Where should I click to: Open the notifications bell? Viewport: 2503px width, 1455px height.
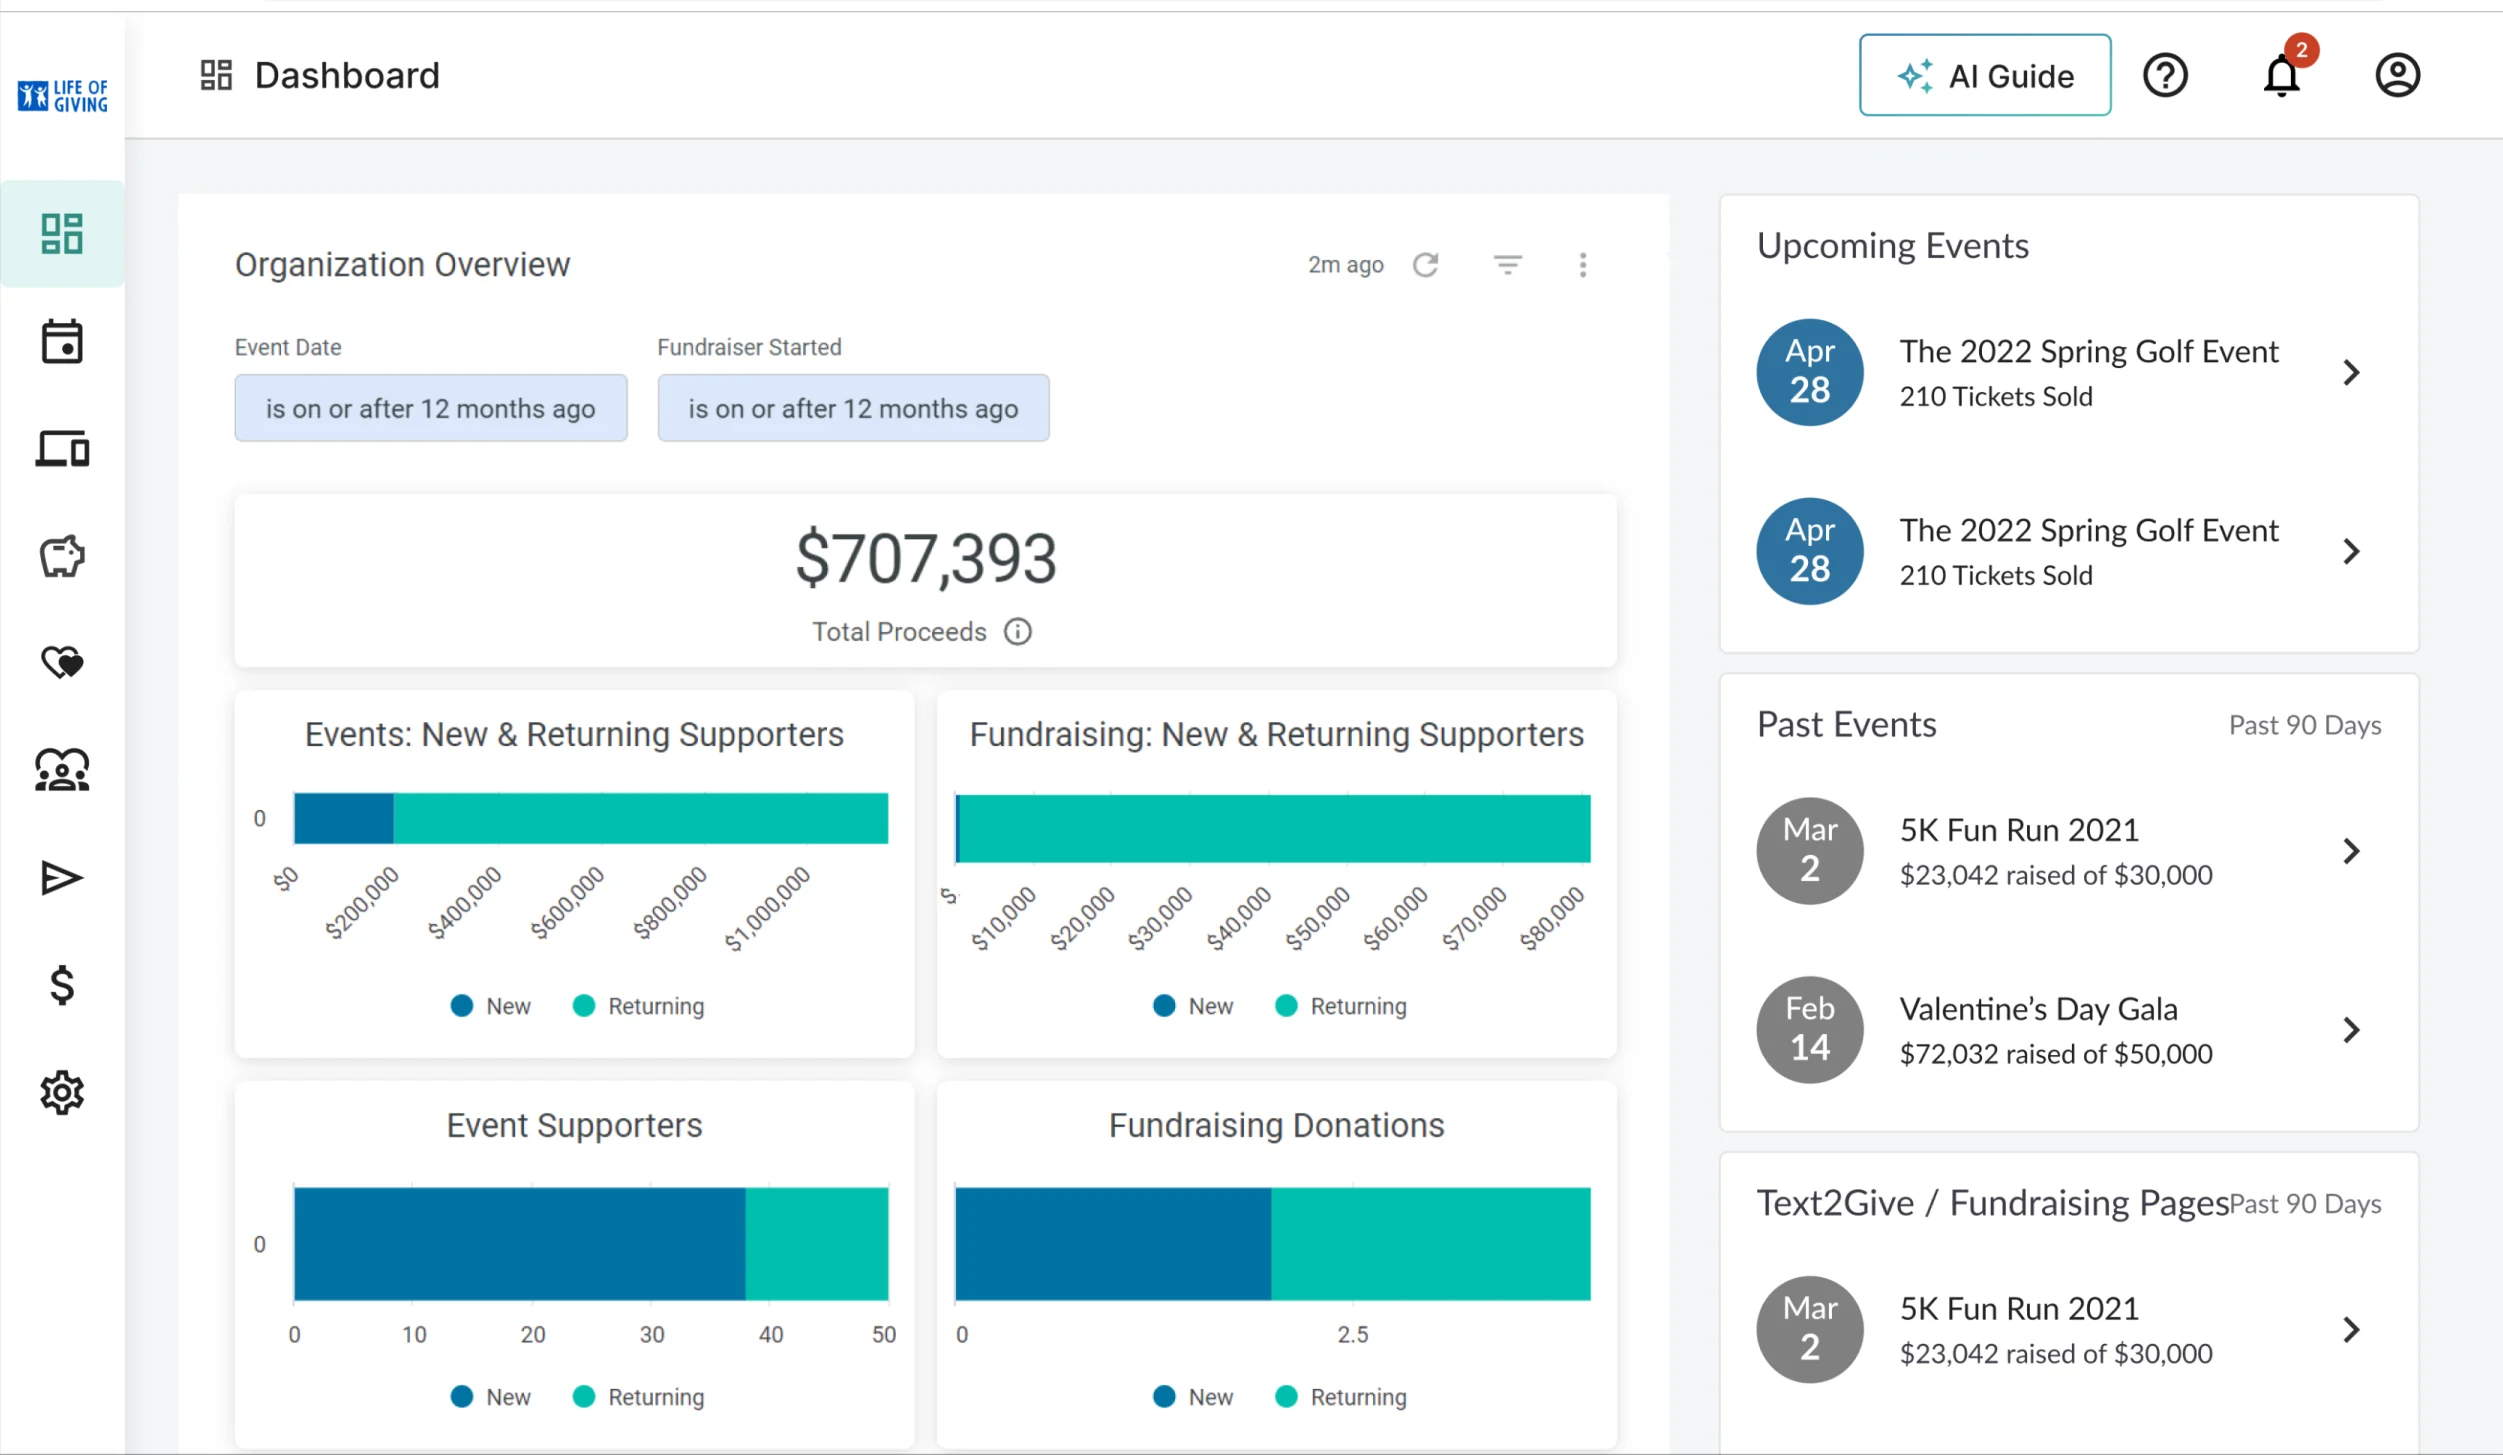2282,75
